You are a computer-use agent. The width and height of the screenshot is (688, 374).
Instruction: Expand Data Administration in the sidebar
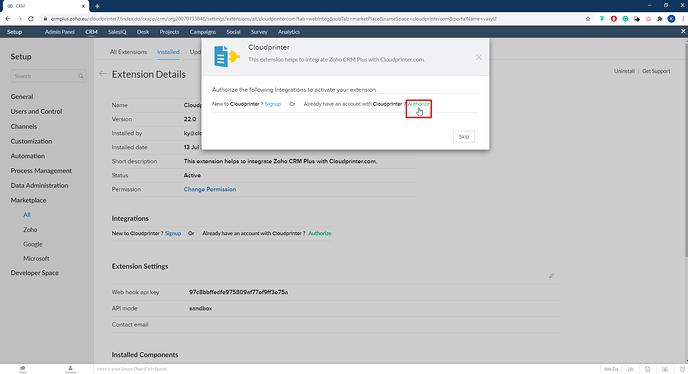pyautogui.click(x=39, y=185)
